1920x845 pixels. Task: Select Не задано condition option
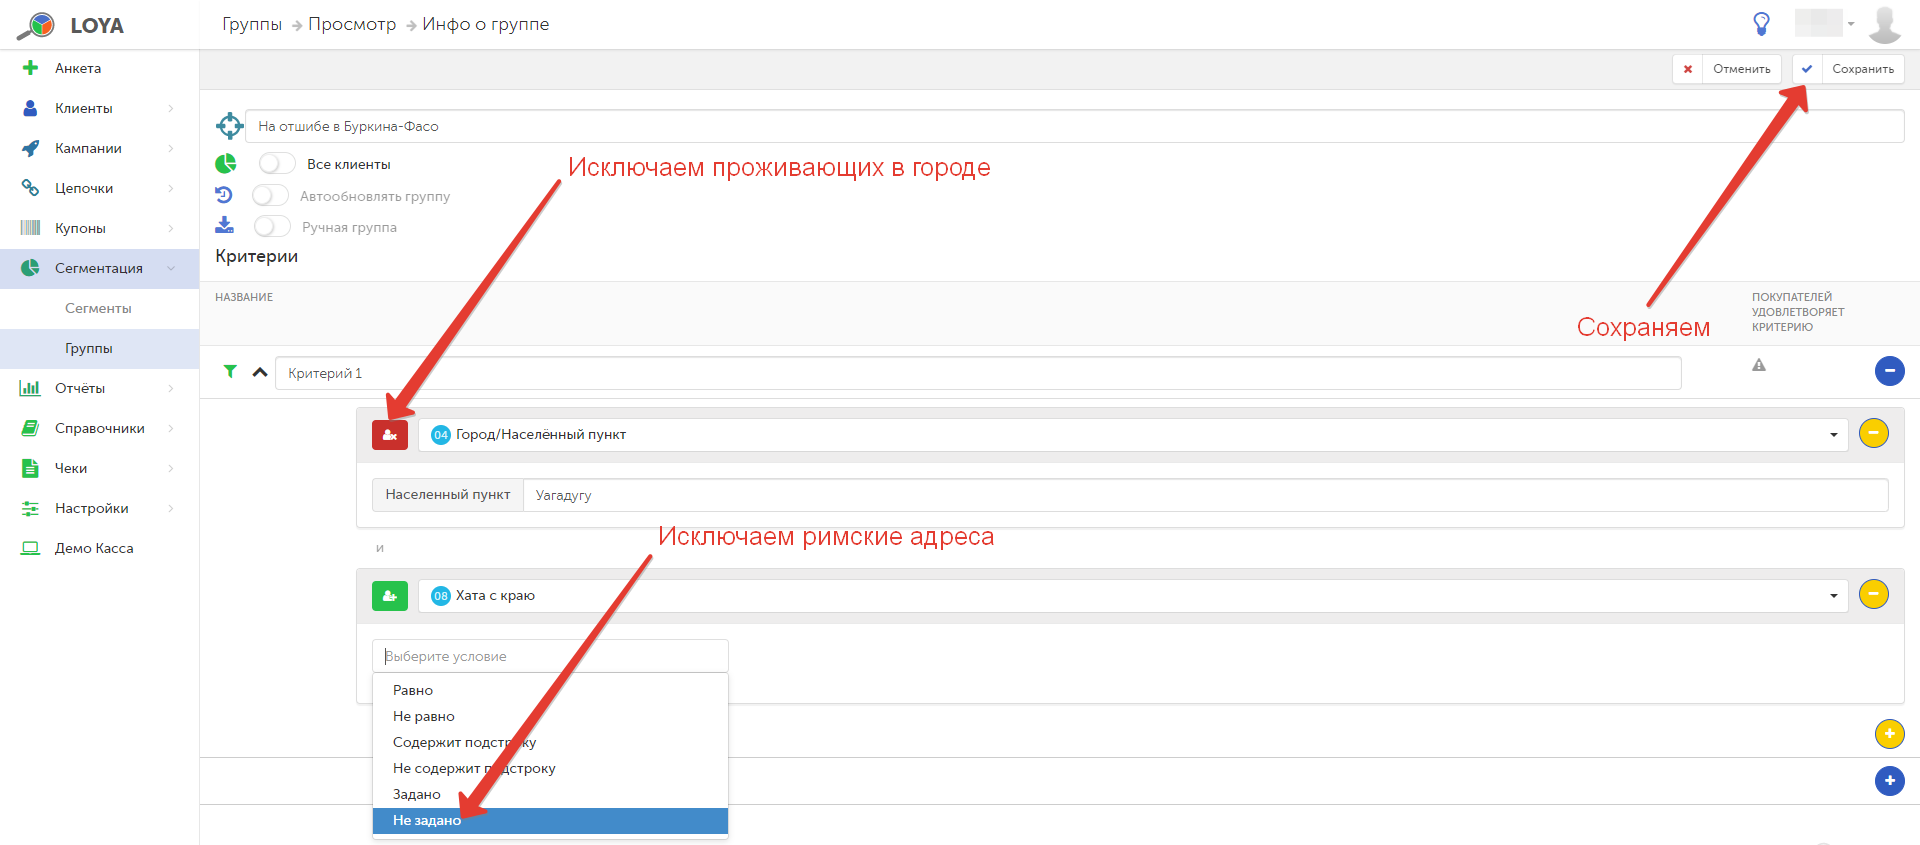(550, 820)
